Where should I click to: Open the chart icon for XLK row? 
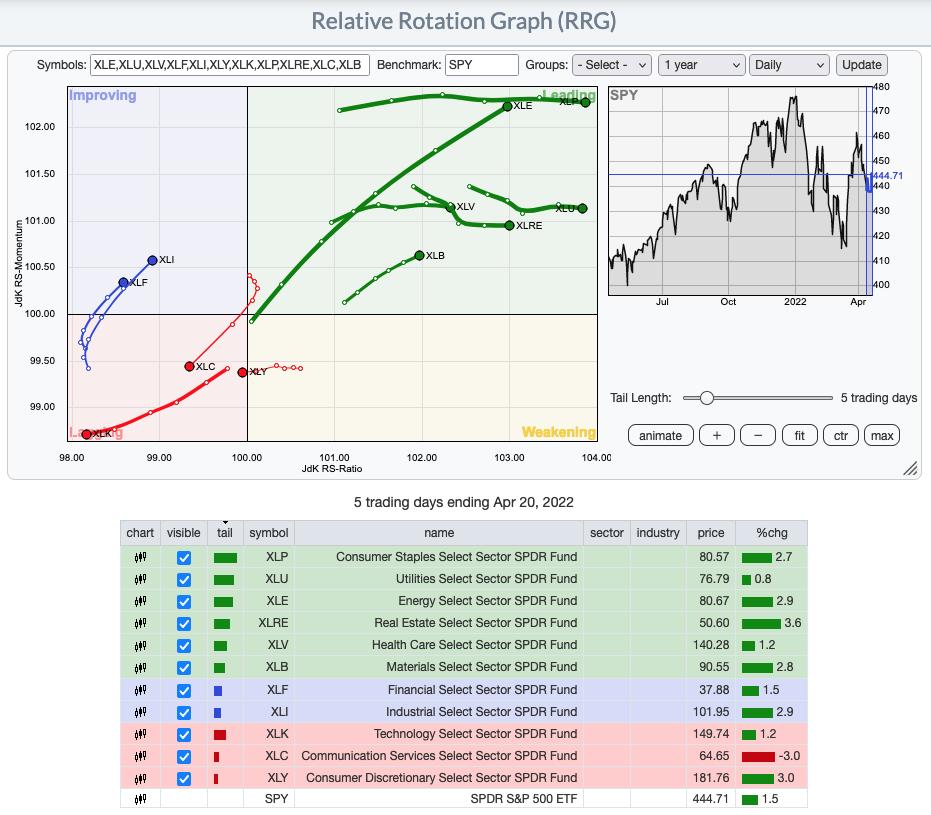click(x=140, y=734)
